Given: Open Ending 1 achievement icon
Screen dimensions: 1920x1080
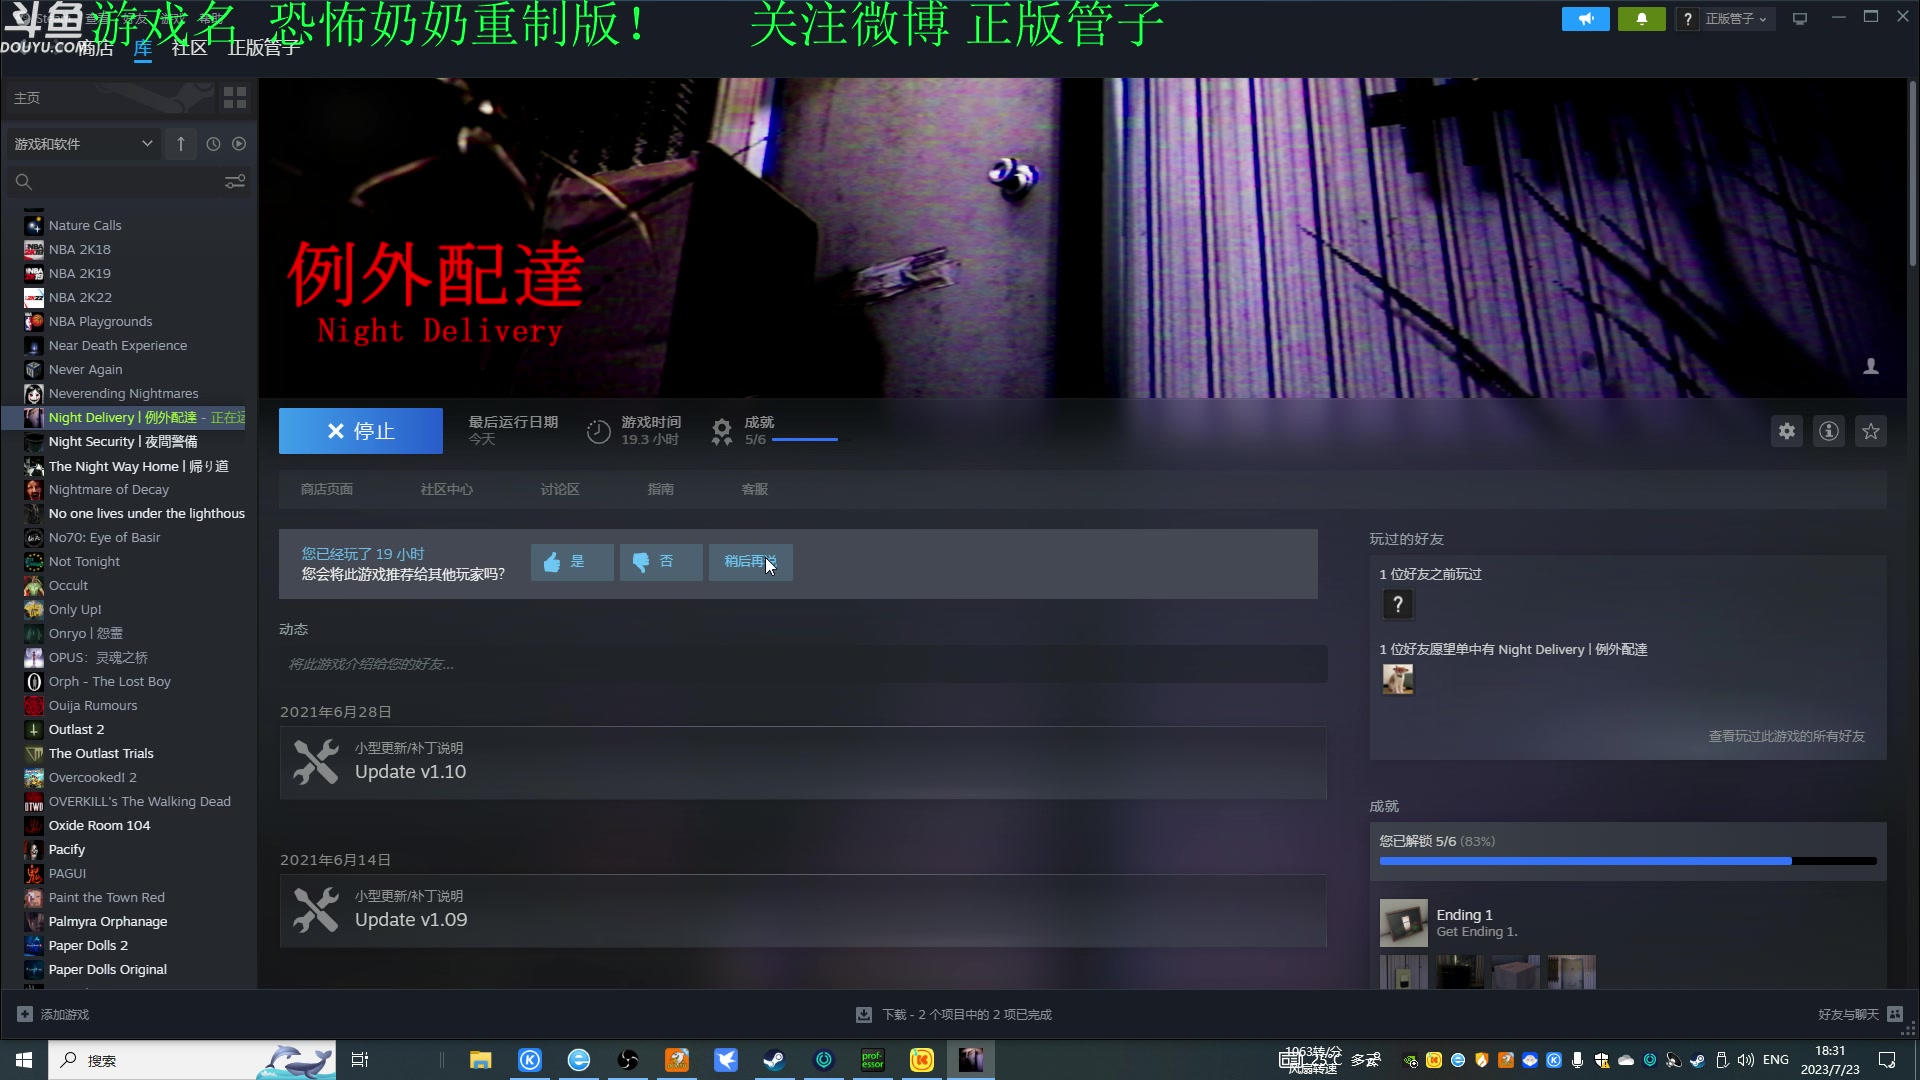Looking at the screenshot, I should 1404,923.
